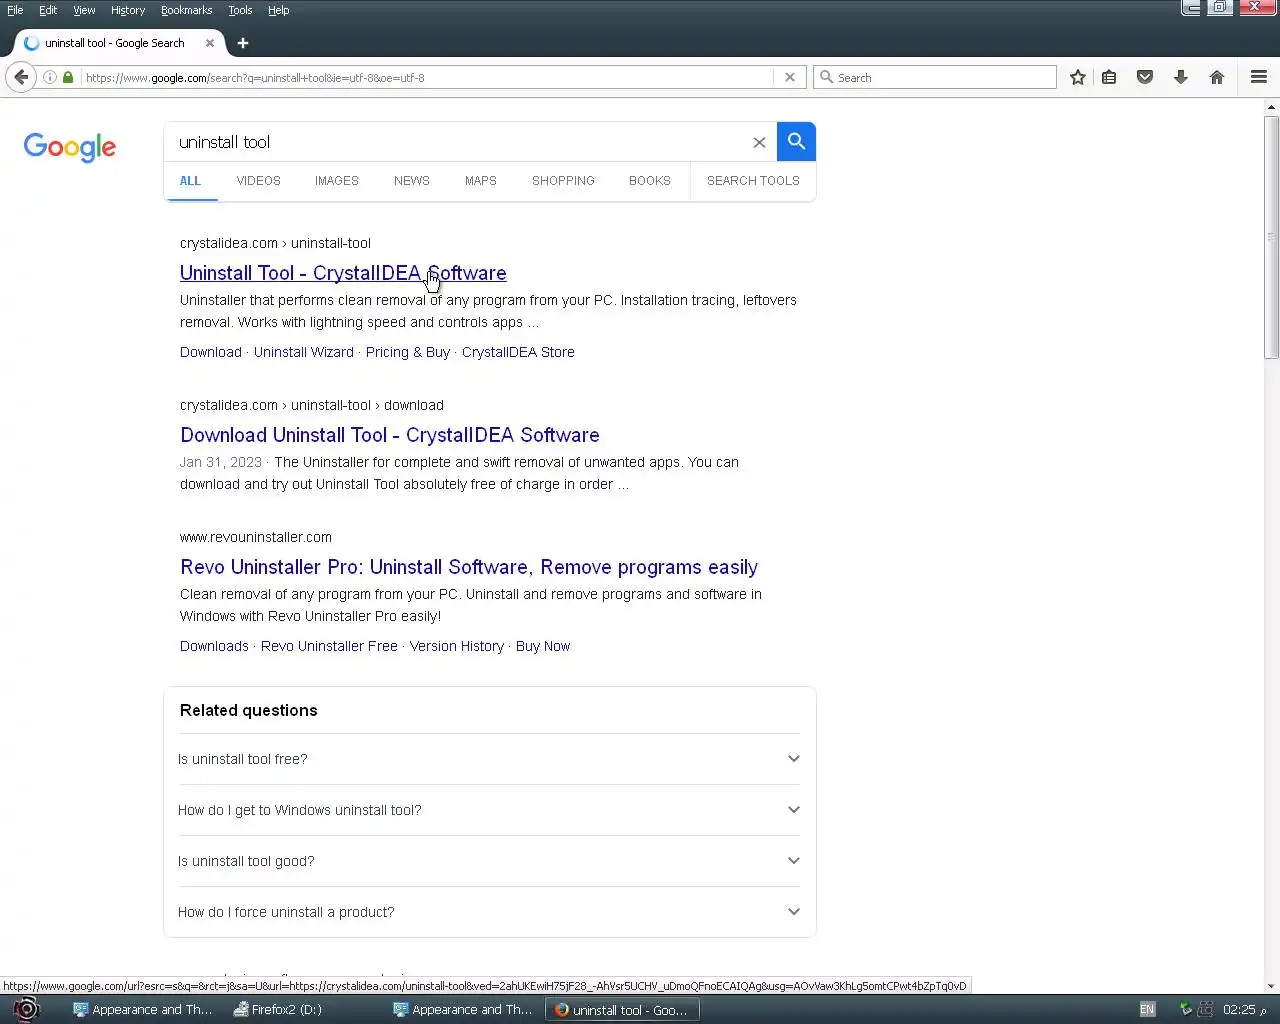Open the Downloads arrow icon
Viewport: 1280px width, 1024px height.
1181,77
